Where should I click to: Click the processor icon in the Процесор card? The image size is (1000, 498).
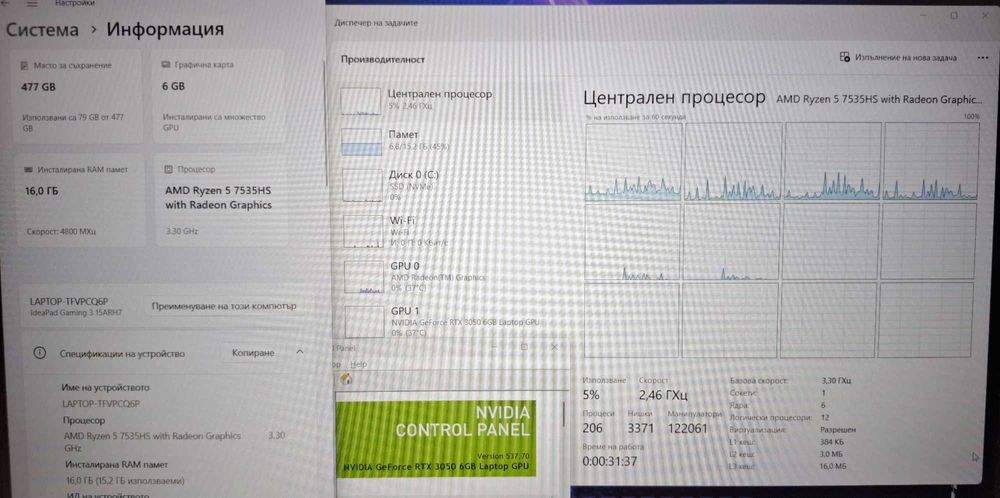[168, 170]
